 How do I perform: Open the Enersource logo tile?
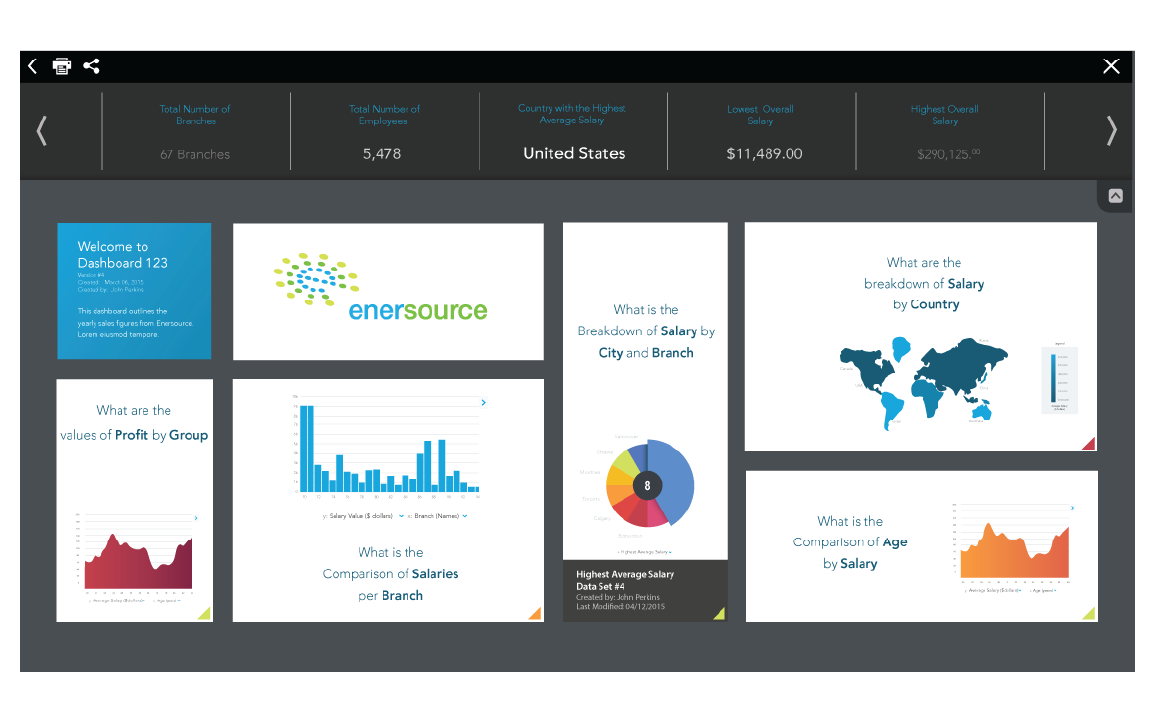(388, 291)
